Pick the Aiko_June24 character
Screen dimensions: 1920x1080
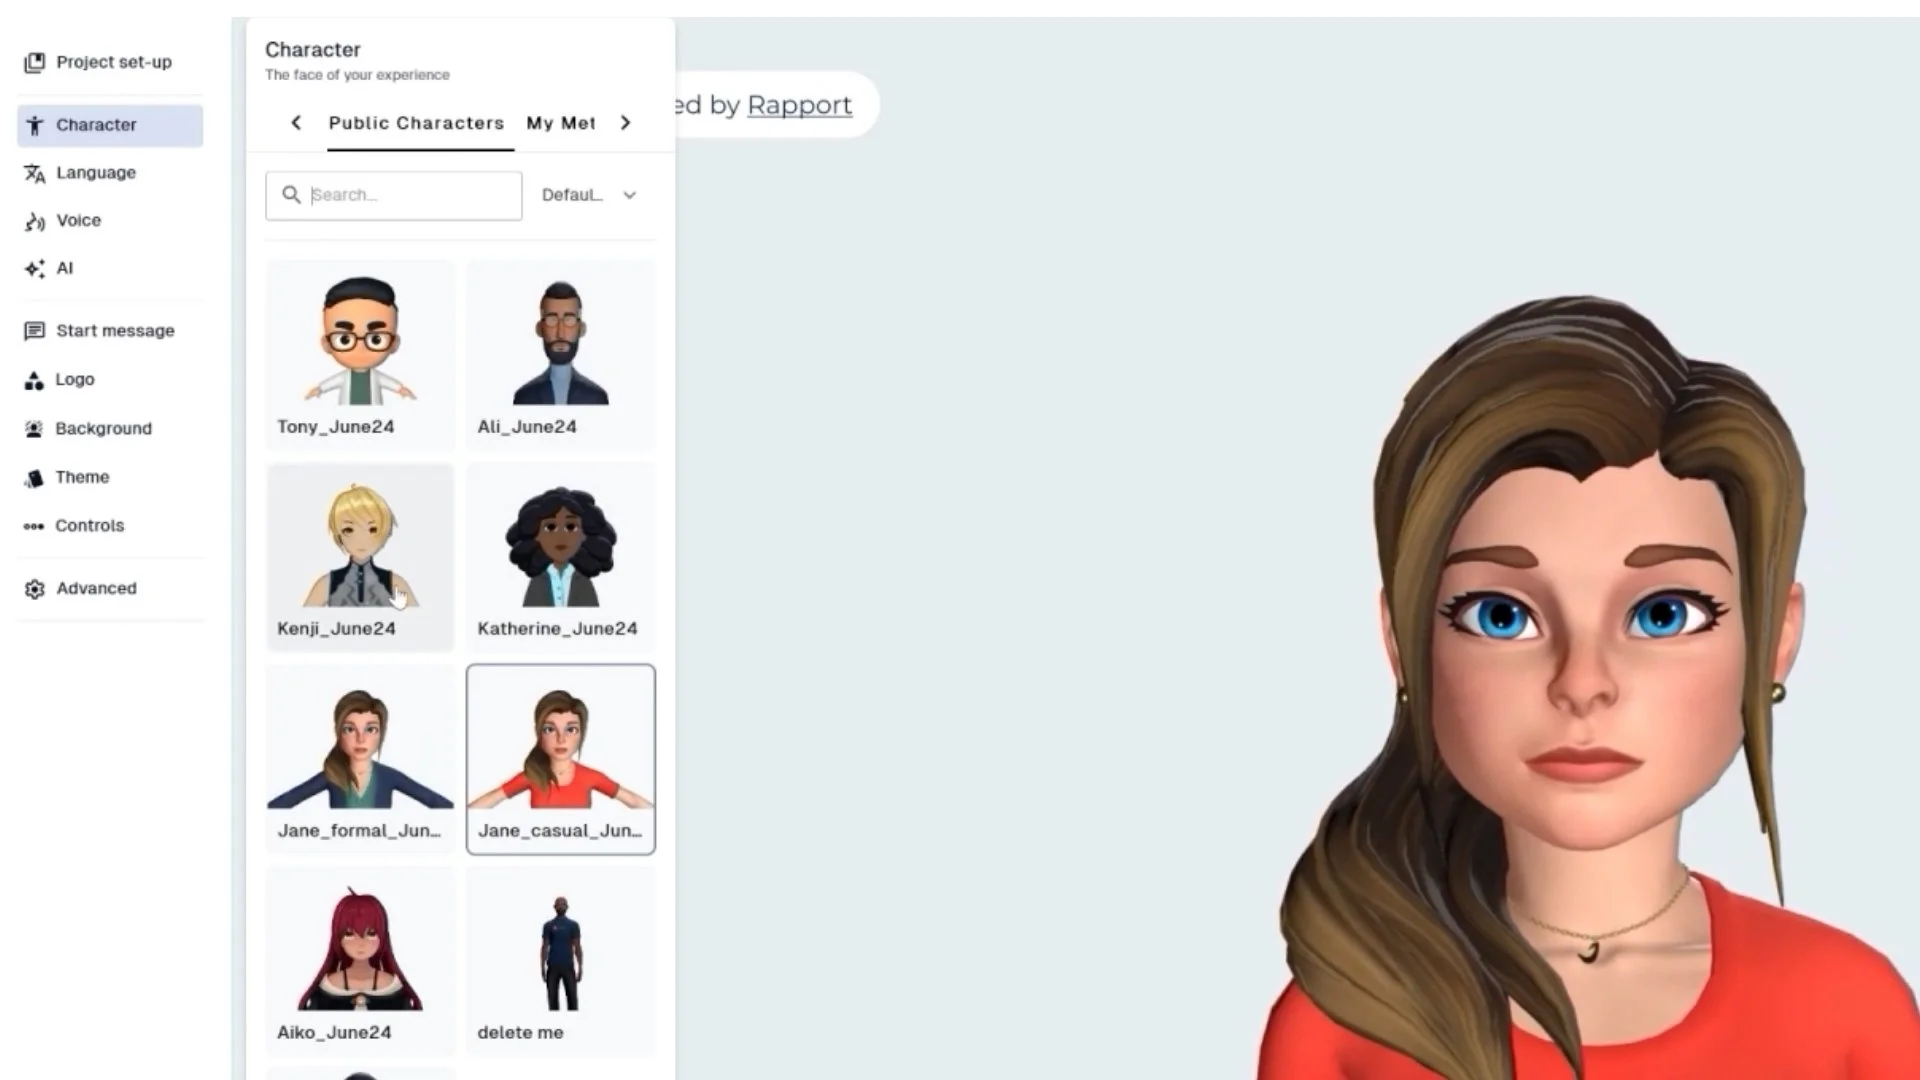pos(360,960)
